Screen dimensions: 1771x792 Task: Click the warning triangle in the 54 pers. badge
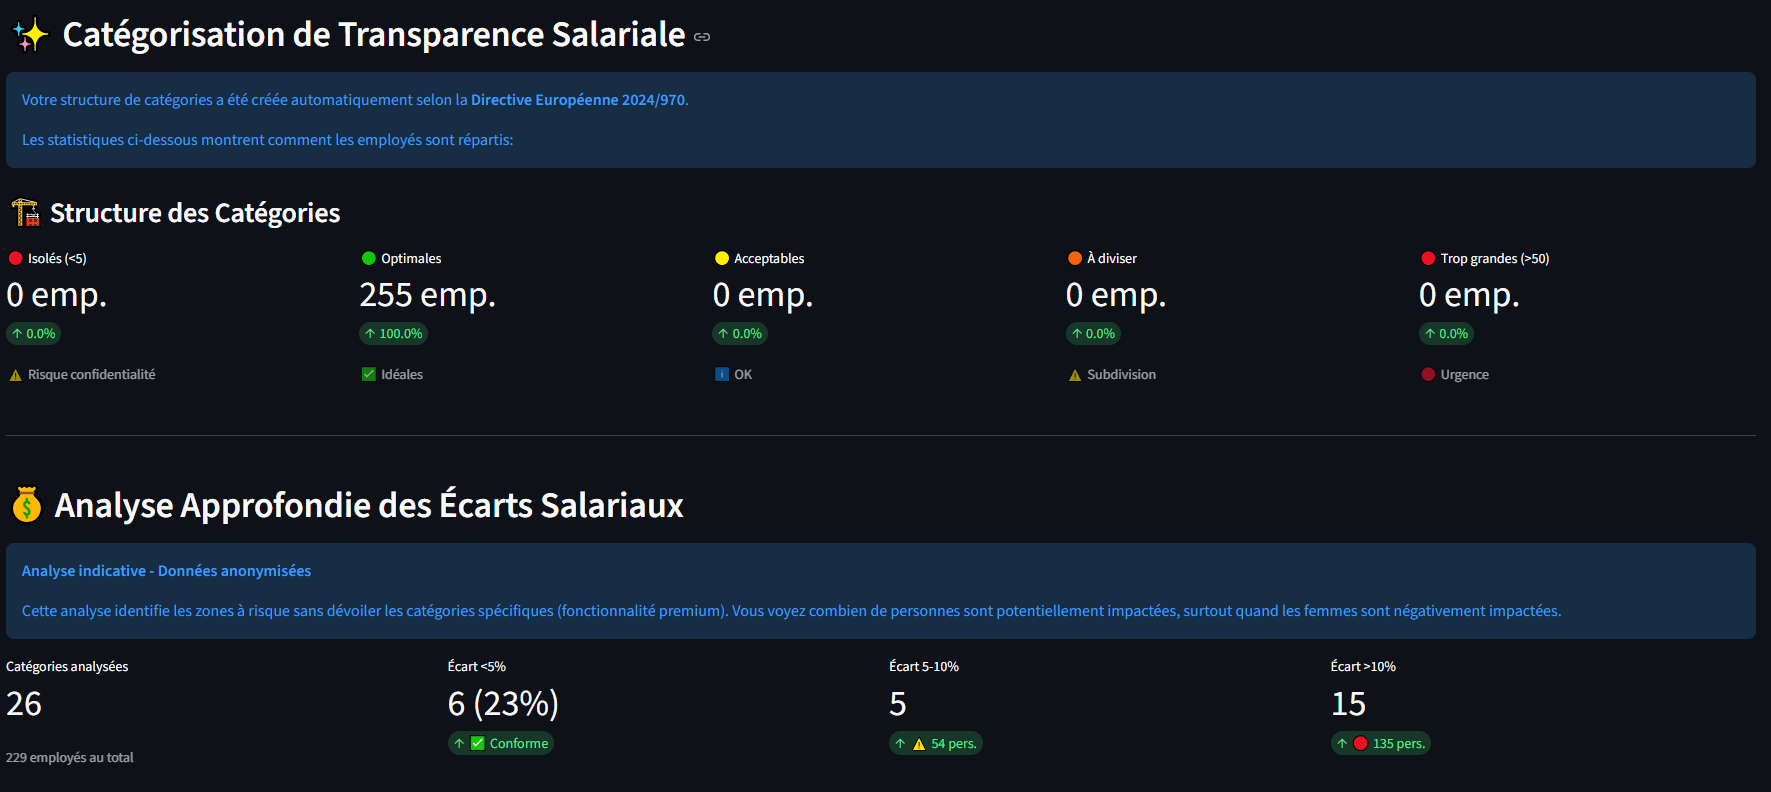click(921, 743)
